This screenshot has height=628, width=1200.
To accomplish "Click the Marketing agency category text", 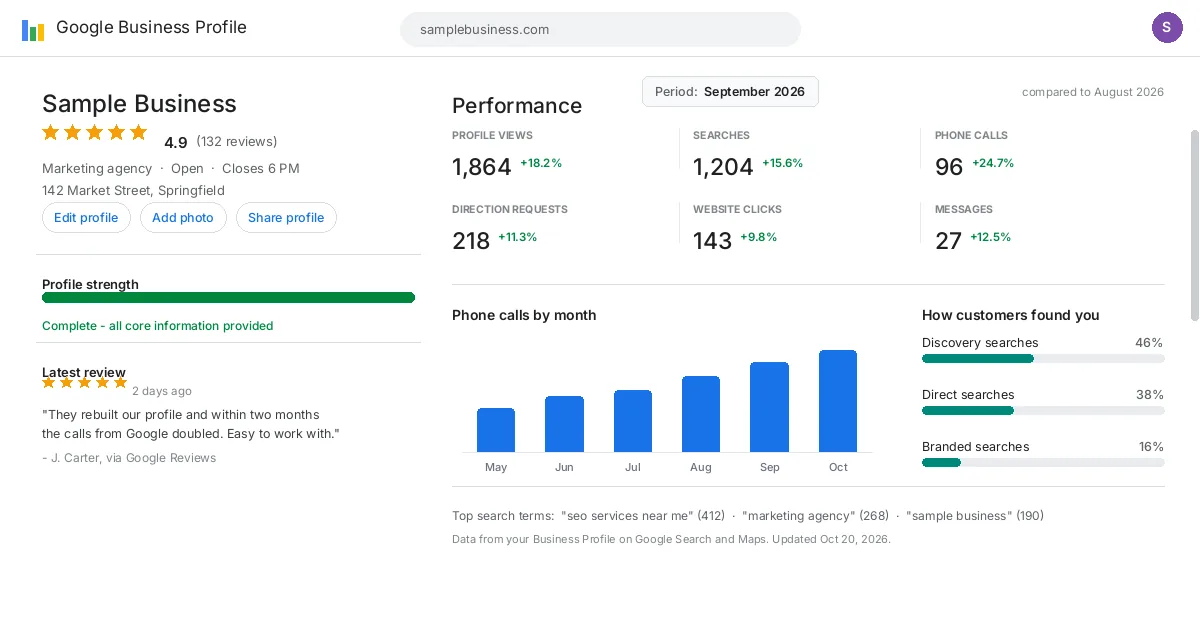I will point(97,168).
